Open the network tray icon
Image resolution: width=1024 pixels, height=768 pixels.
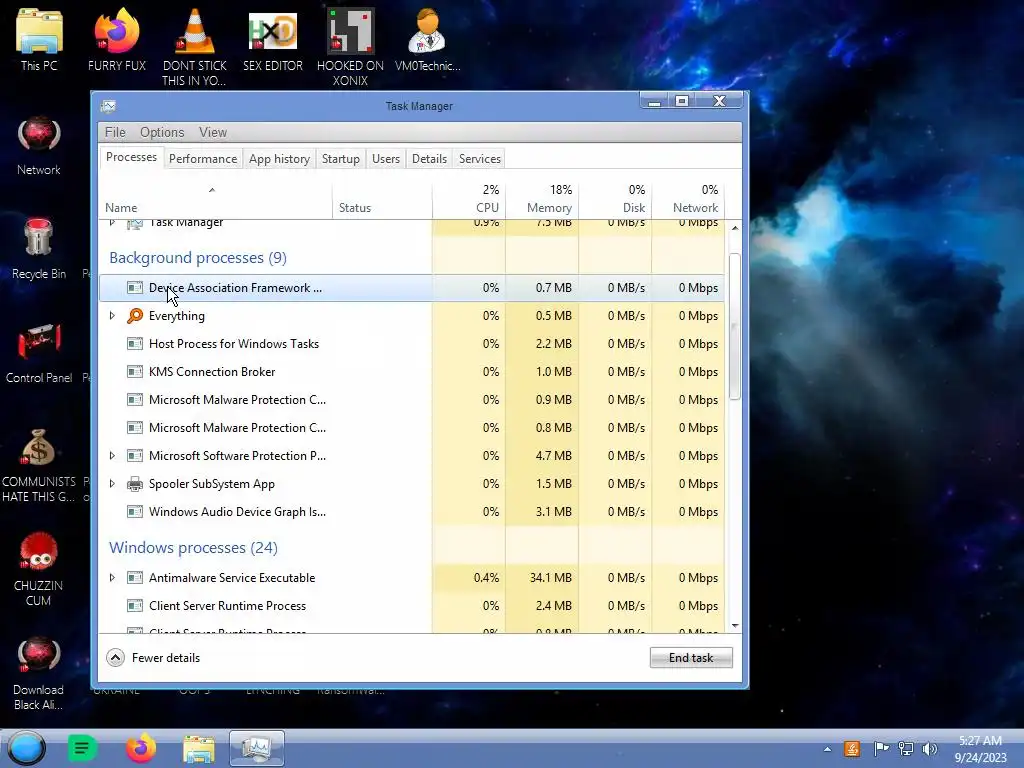point(906,748)
